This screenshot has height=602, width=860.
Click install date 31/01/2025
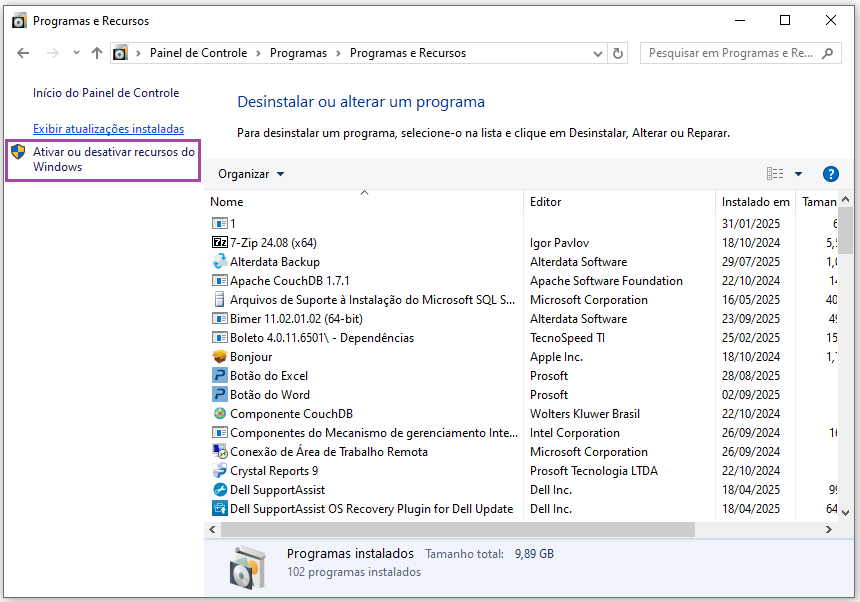pos(751,224)
